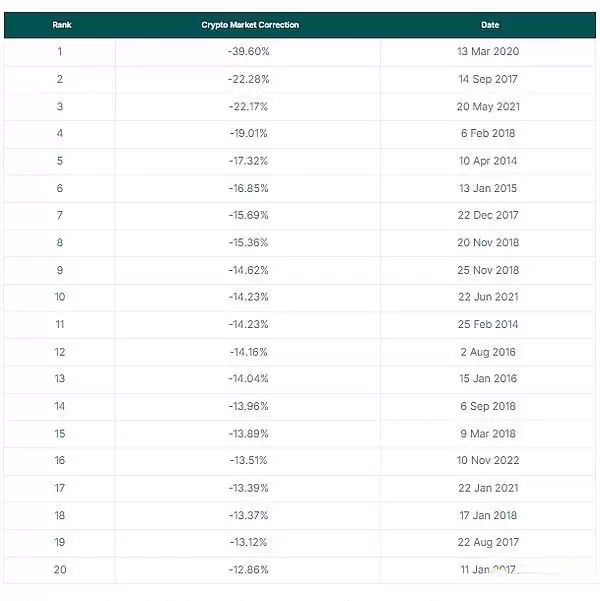Image resolution: width=600 pixels, height=601 pixels.
Task: Click the 10 Nov 2022 date cell
Action: [489, 461]
